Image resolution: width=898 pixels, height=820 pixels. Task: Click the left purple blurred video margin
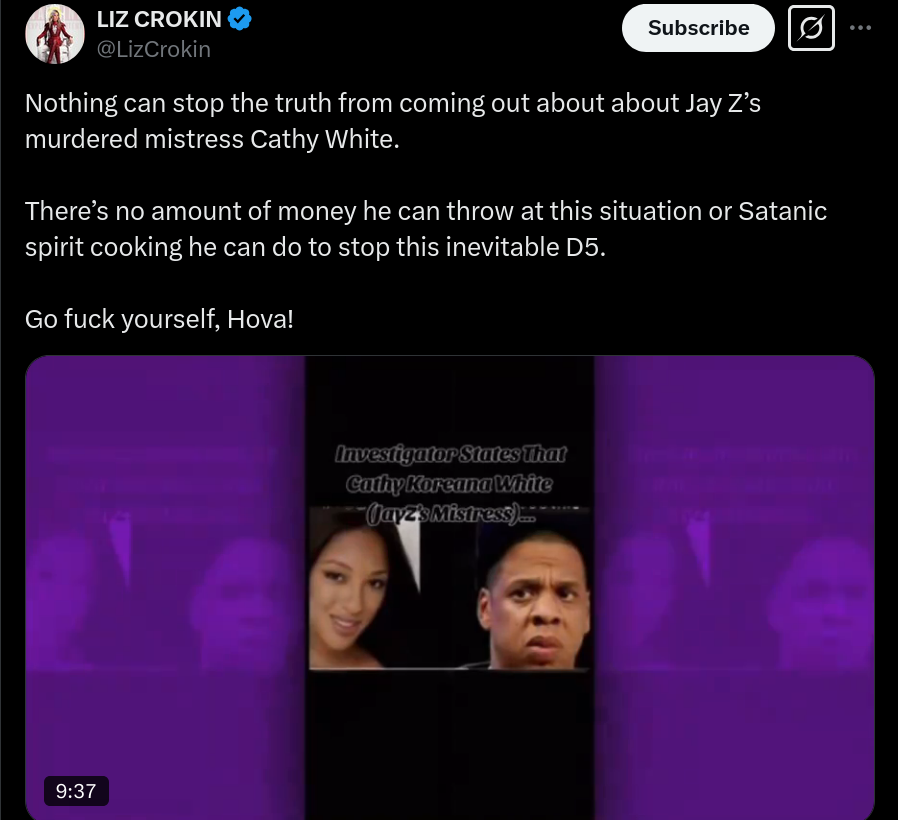coord(165,588)
